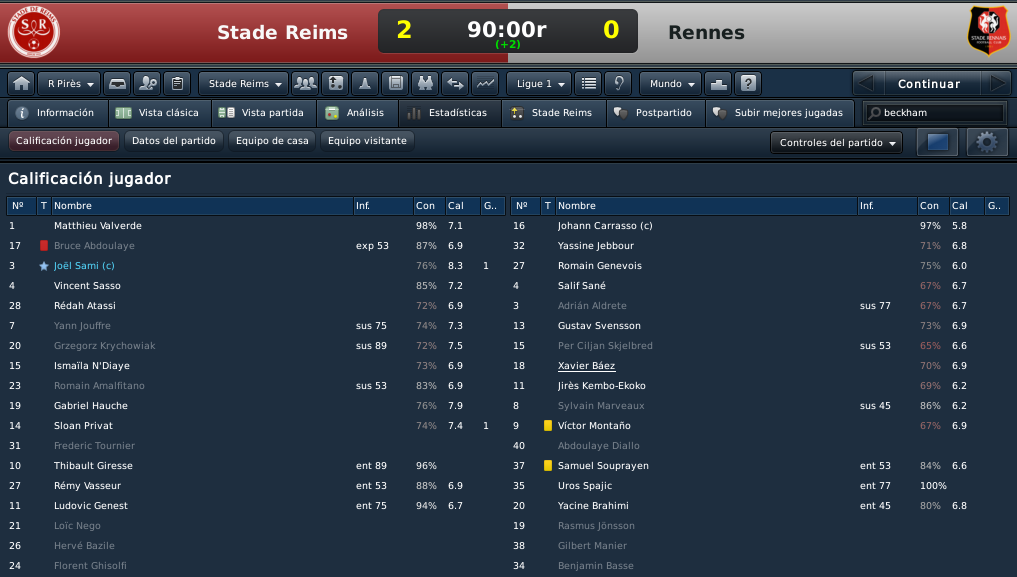The width and height of the screenshot is (1017, 577).
Task: Click the tactics board icon
Action: (335, 84)
